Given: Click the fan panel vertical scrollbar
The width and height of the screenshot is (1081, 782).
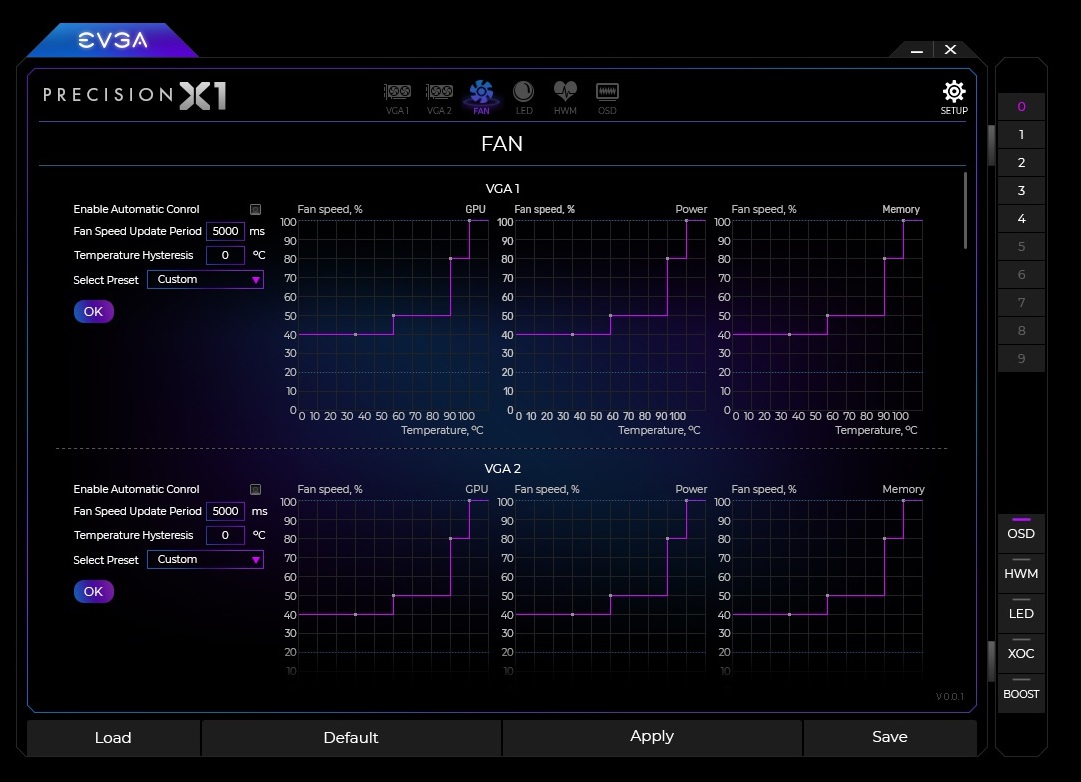Looking at the screenshot, I should [965, 210].
